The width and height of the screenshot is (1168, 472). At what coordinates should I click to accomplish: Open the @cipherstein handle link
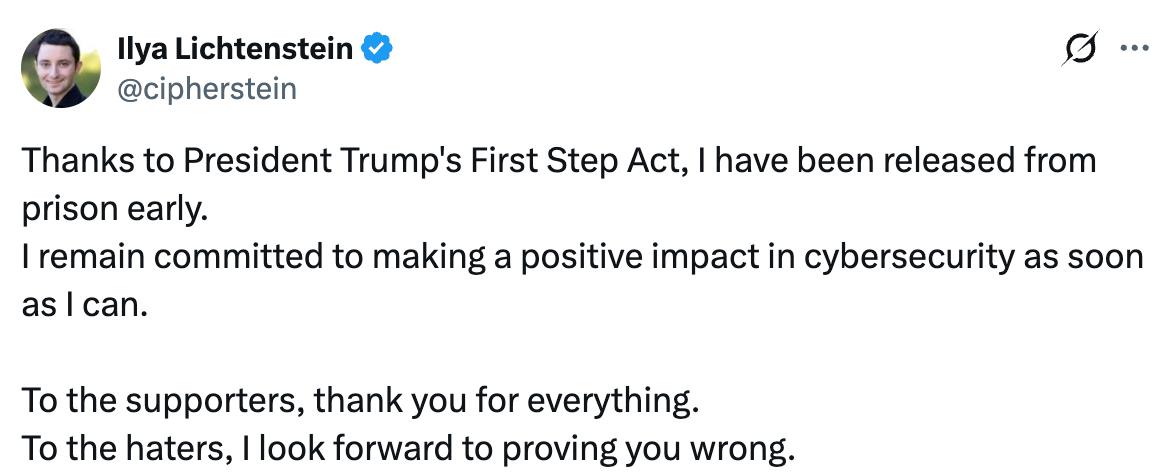coord(207,89)
